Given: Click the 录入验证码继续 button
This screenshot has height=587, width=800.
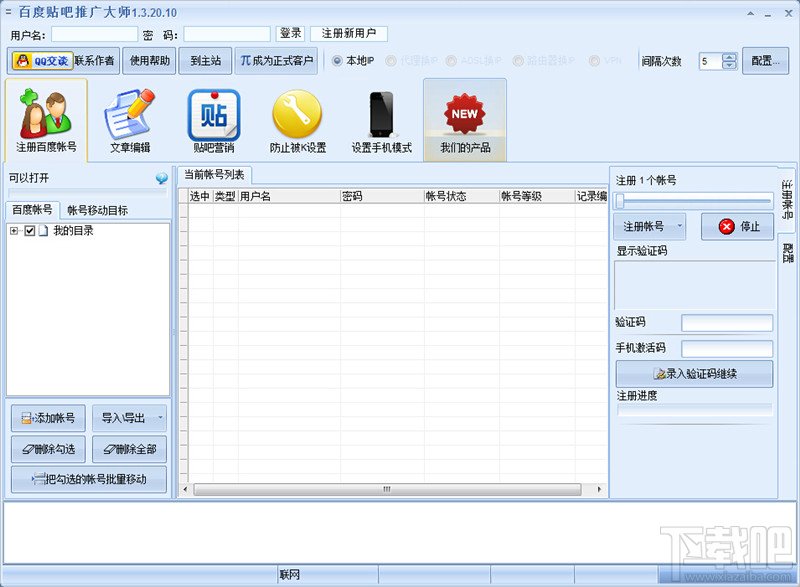Looking at the screenshot, I should coord(694,374).
